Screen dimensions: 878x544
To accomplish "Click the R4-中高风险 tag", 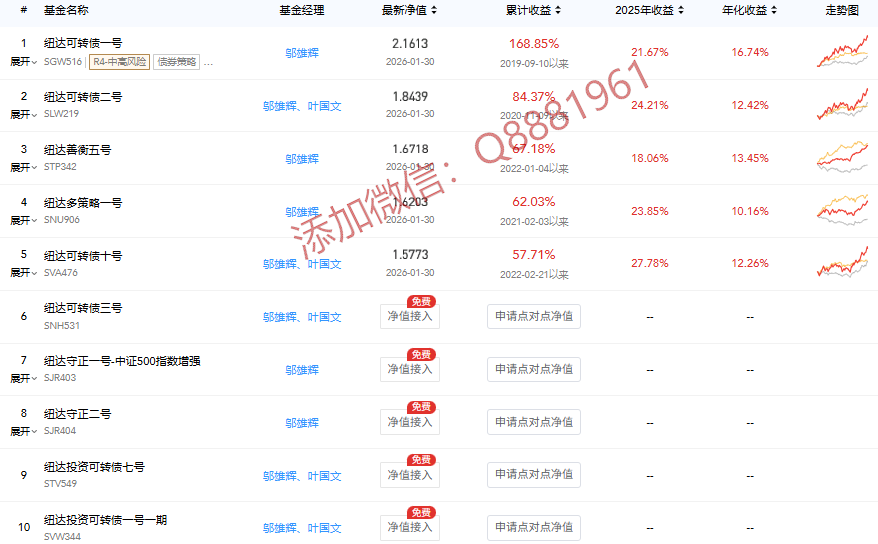I will coord(119,61).
